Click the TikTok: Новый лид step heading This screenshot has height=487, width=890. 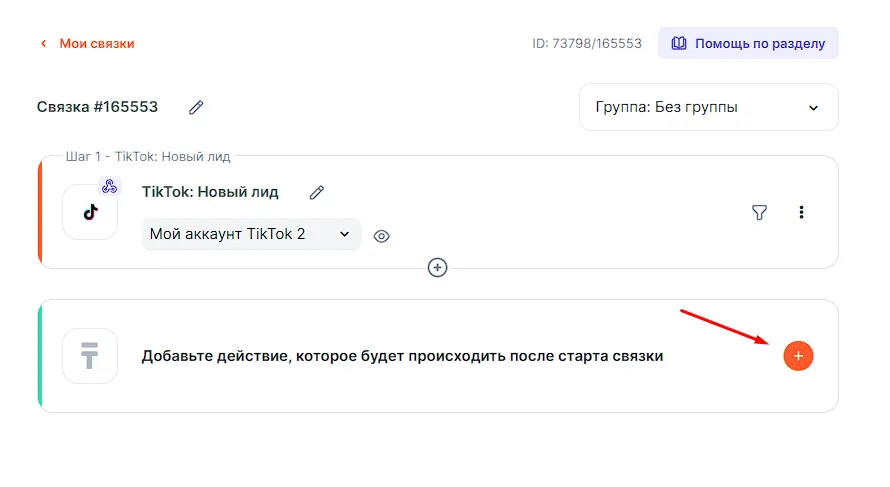point(210,192)
